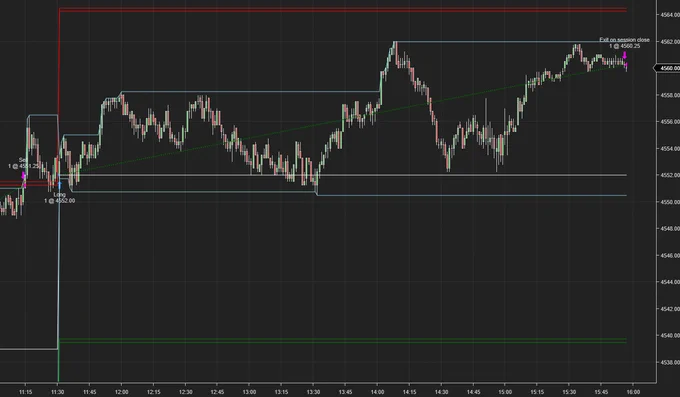Image resolution: width=680 pixels, height=397 pixels.
Task: Click the 12:30 time axis label
Action: [185, 392]
